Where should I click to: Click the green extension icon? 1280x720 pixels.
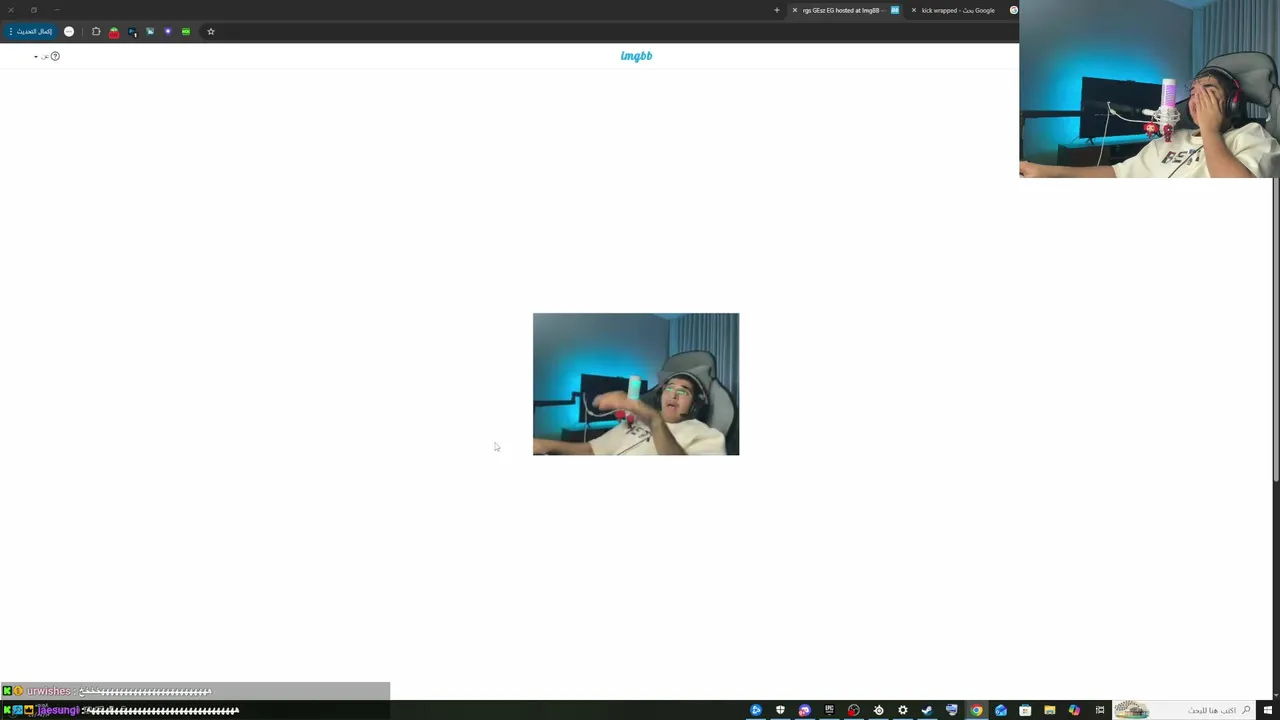click(186, 31)
